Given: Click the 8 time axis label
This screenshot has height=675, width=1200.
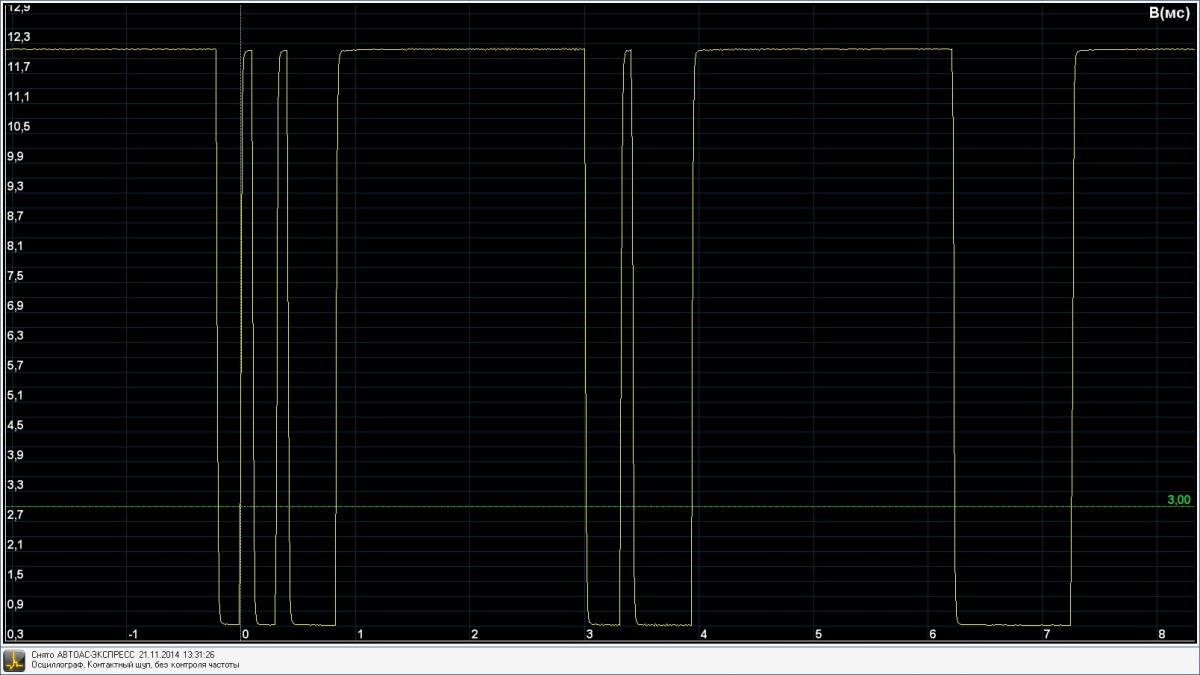Looking at the screenshot, I should pos(1161,634).
